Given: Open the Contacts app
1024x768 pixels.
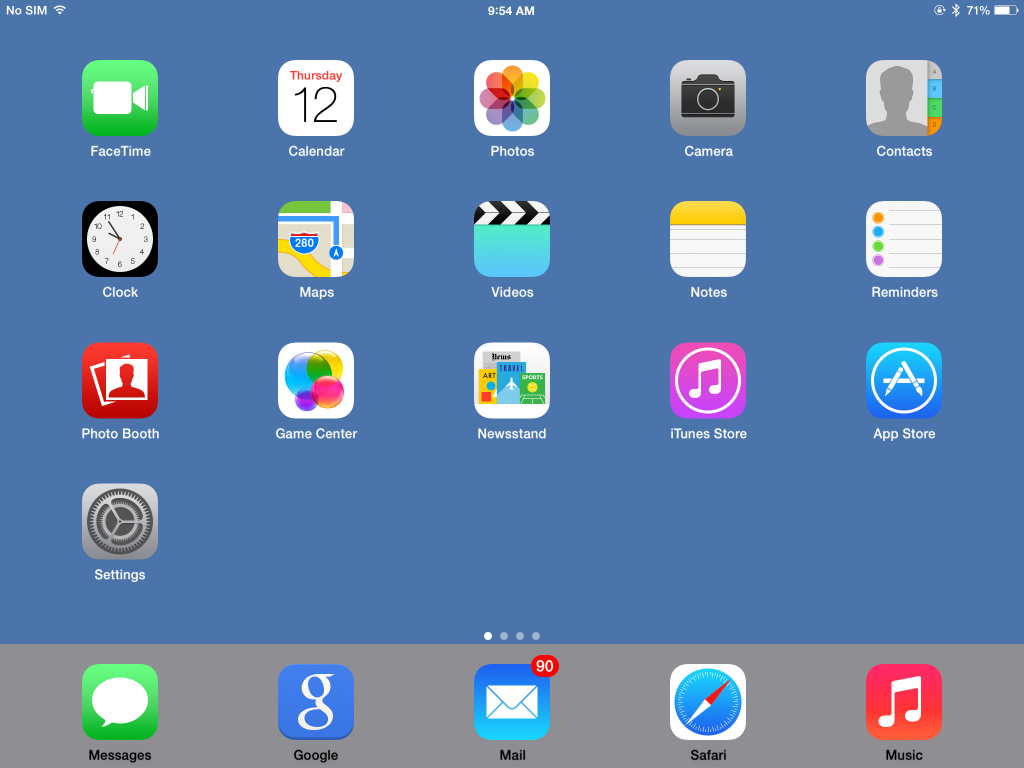Looking at the screenshot, I should (x=904, y=98).
